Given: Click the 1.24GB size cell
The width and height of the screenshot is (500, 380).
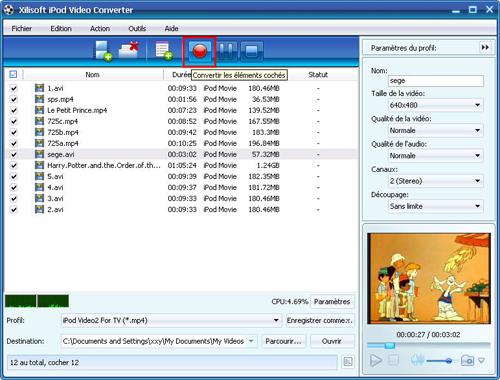Looking at the screenshot, I should point(268,165).
